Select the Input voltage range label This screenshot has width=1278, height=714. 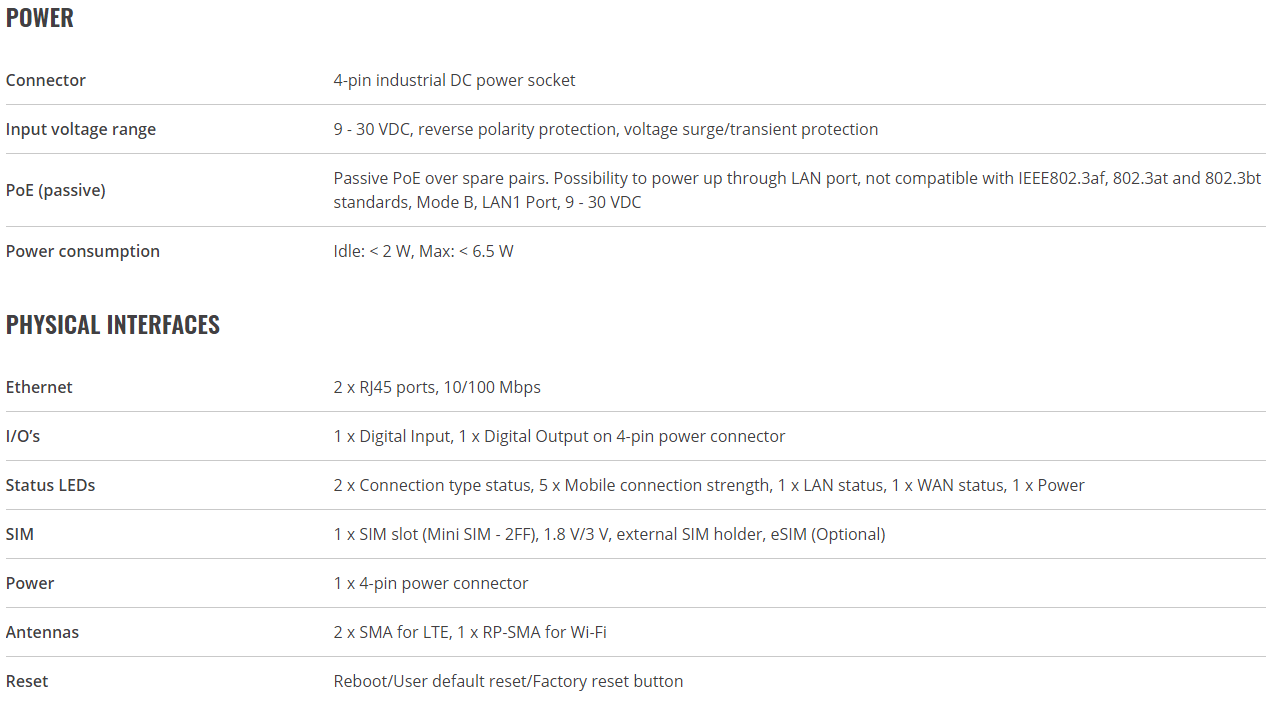click(81, 129)
